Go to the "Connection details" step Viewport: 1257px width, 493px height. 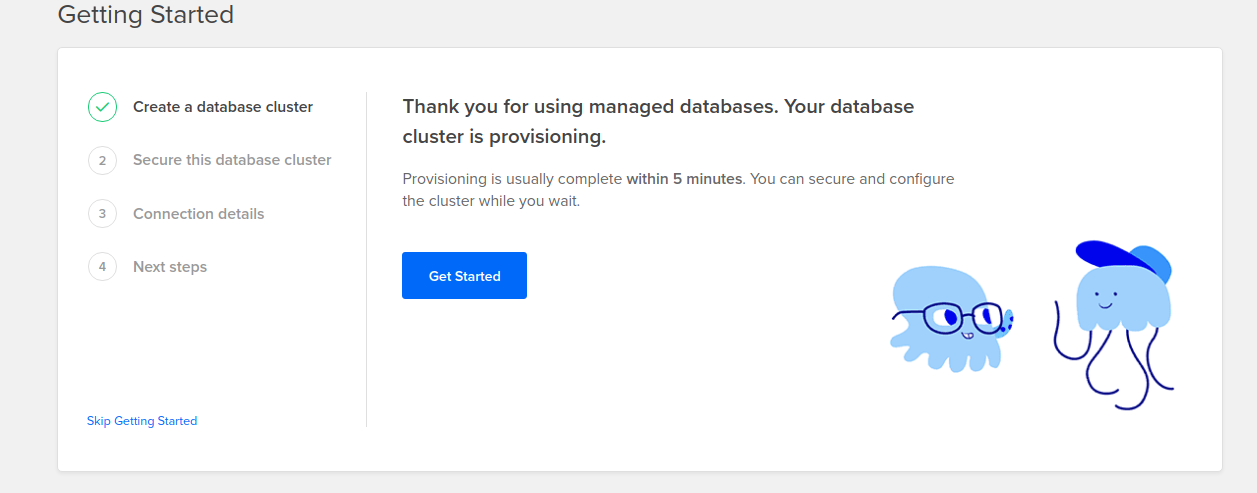(x=198, y=214)
